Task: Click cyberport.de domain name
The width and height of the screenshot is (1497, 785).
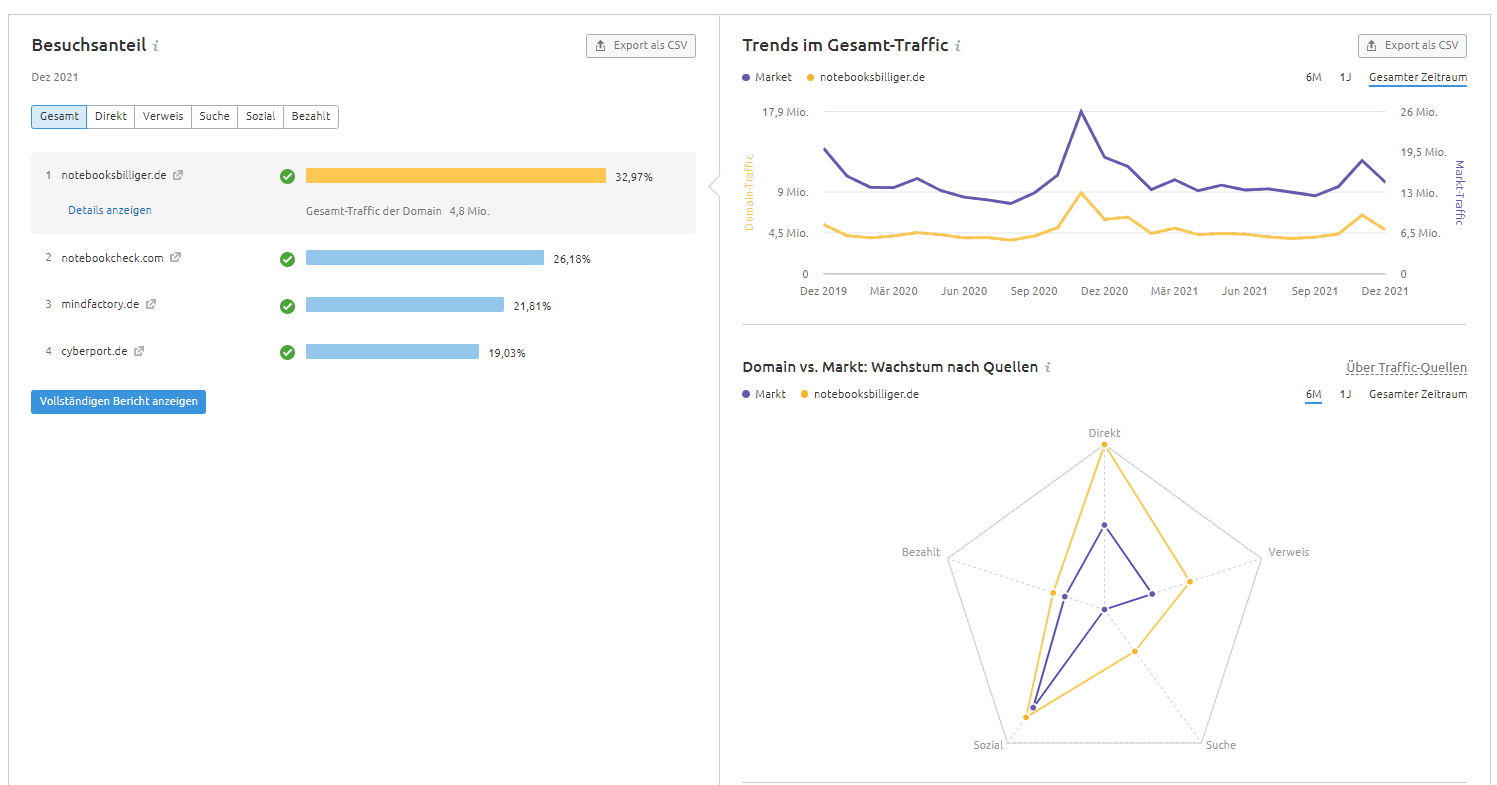Action: pos(94,351)
